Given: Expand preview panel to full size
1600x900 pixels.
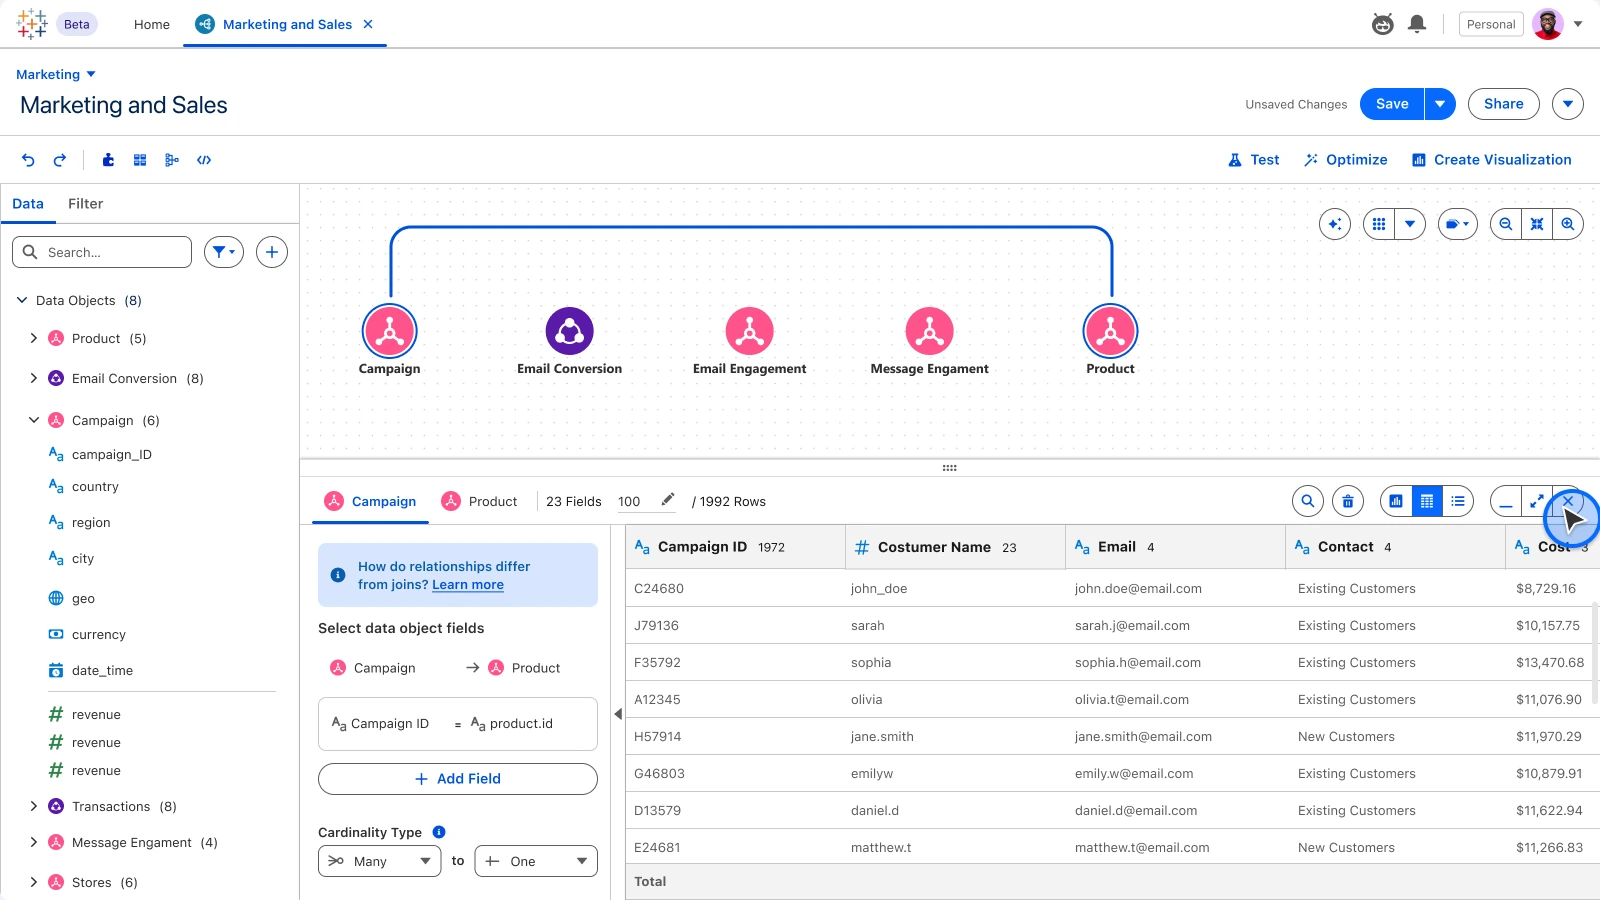Looking at the screenshot, I should (1537, 502).
